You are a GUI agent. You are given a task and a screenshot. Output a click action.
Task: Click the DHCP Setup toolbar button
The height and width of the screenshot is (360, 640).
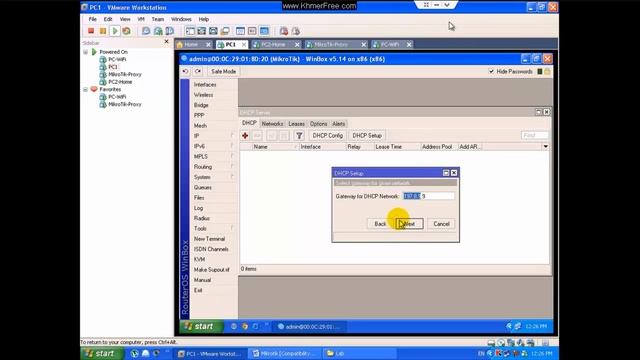pyautogui.click(x=367, y=136)
